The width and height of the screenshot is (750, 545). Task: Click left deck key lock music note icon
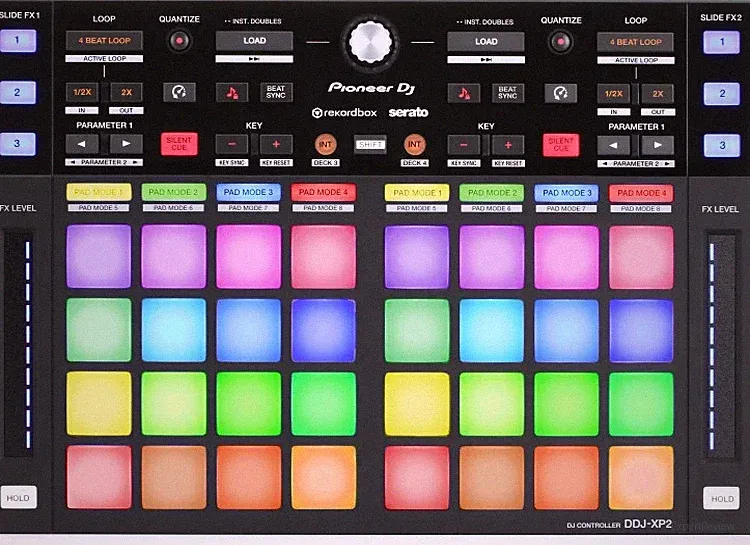(x=232, y=92)
